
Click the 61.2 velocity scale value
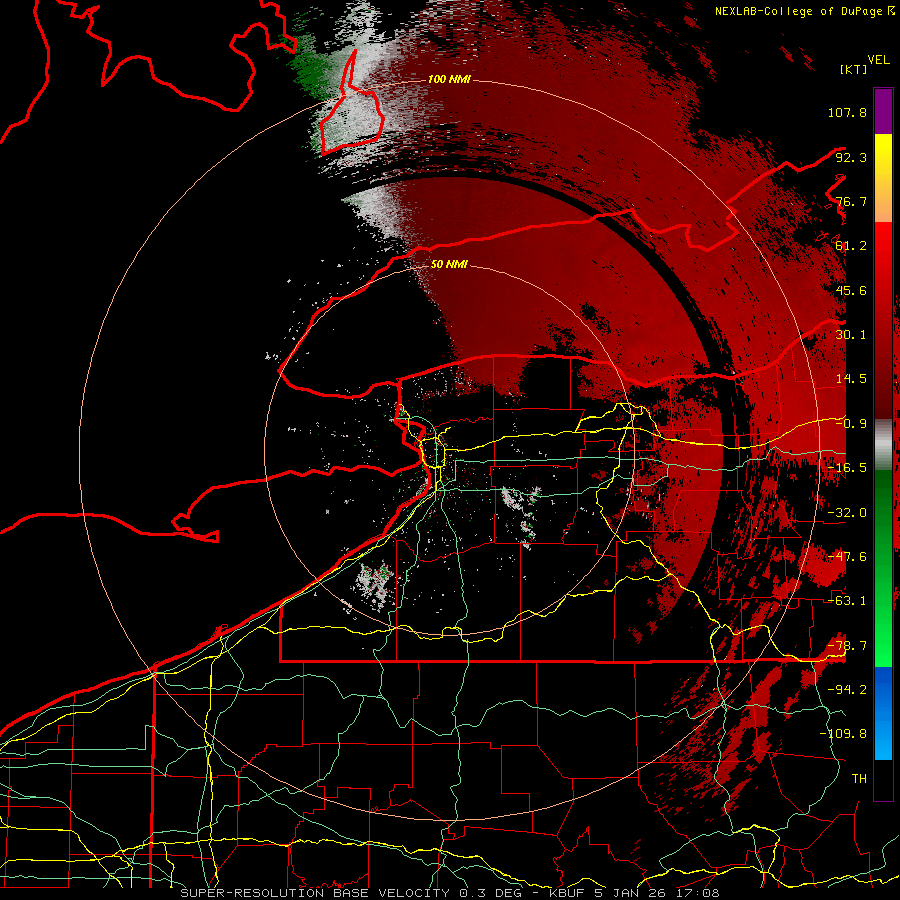[851, 246]
